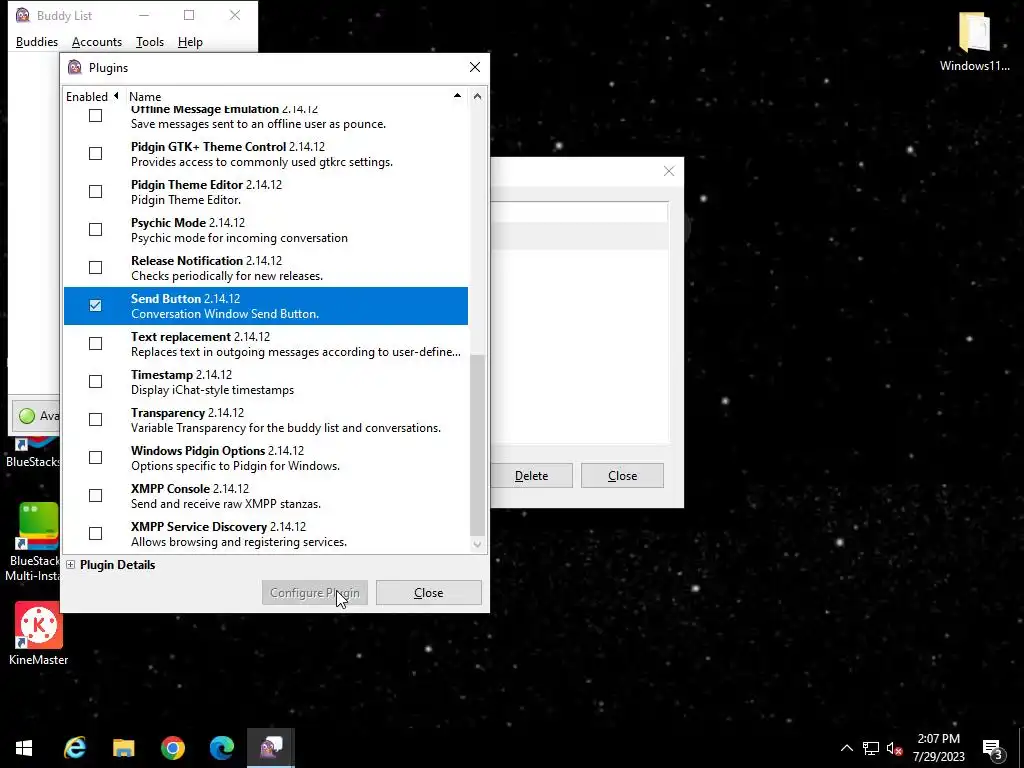Tick the Pidgin Theme Editor checkbox
Screen dimensions: 1024x768
[x=95, y=191]
